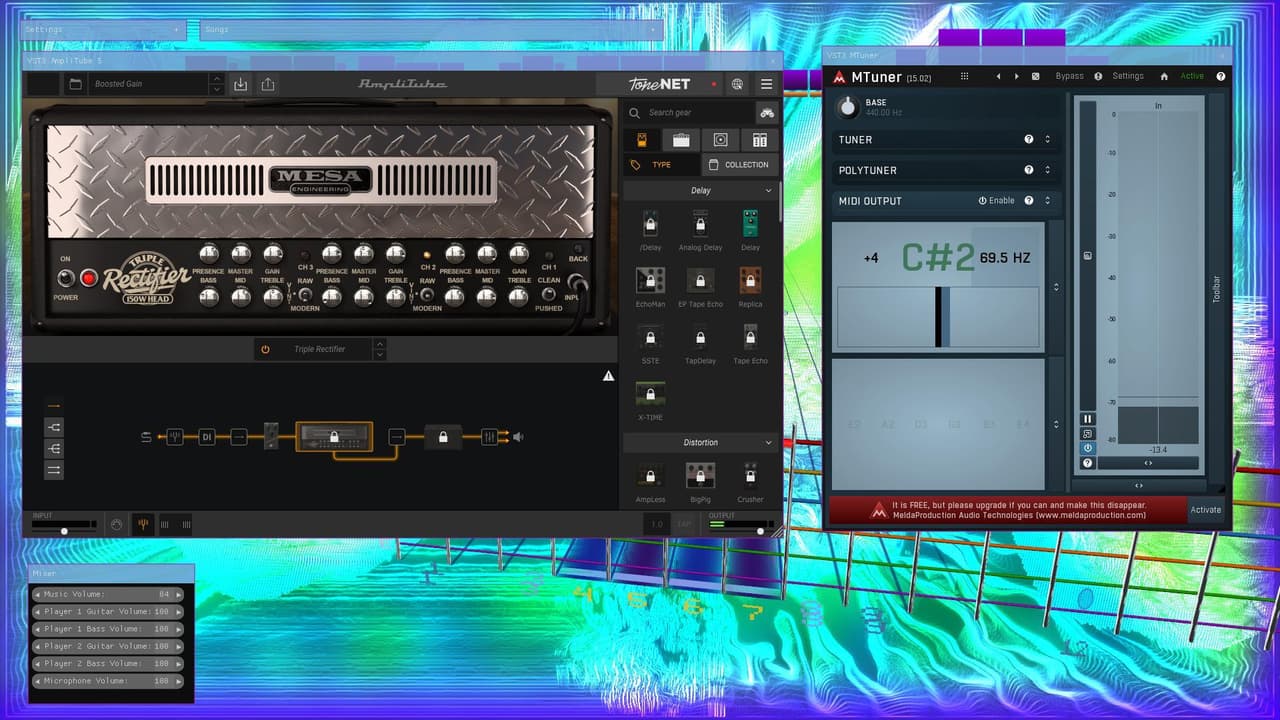Expand the POLYTUNER section arrows
This screenshot has height=720, width=1280.
tap(1048, 171)
